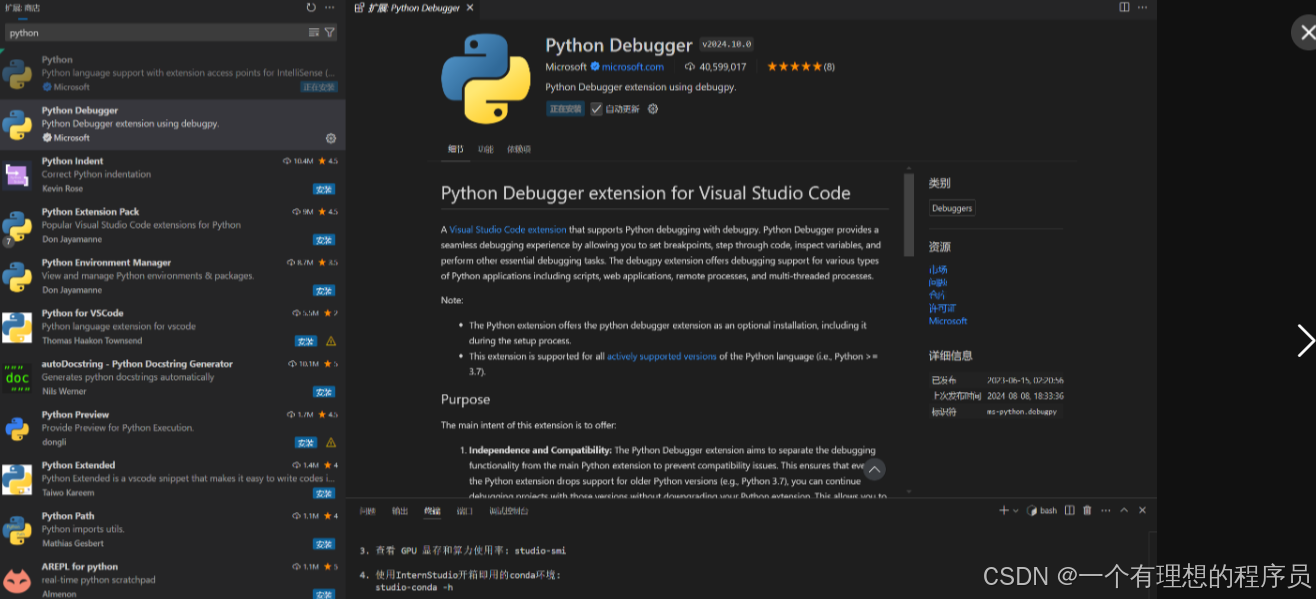Click the Python Indent extension icon
Screen dimensions: 1316x599
click(x=17, y=175)
